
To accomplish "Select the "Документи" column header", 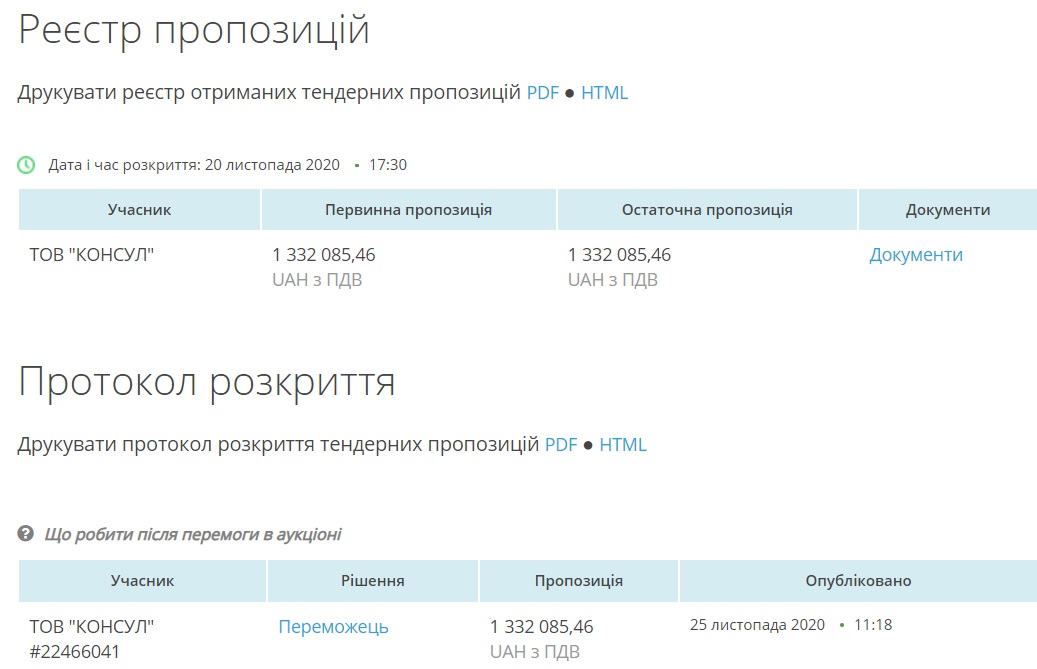I will coord(948,210).
